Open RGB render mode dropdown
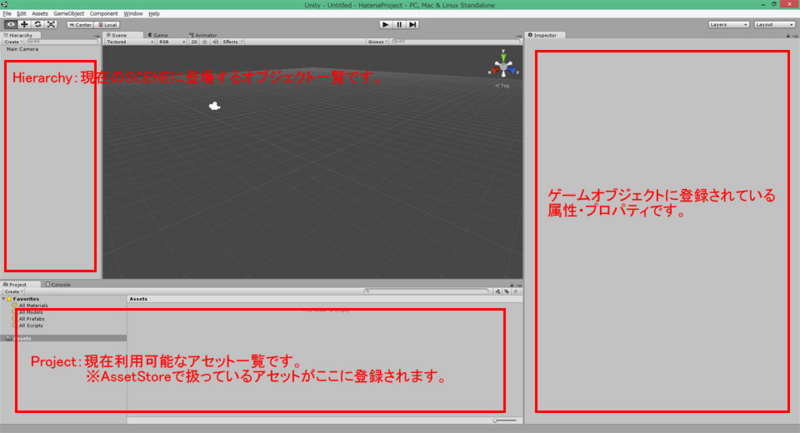This screenshot has height=433, width=800. [x=171, y=42]
